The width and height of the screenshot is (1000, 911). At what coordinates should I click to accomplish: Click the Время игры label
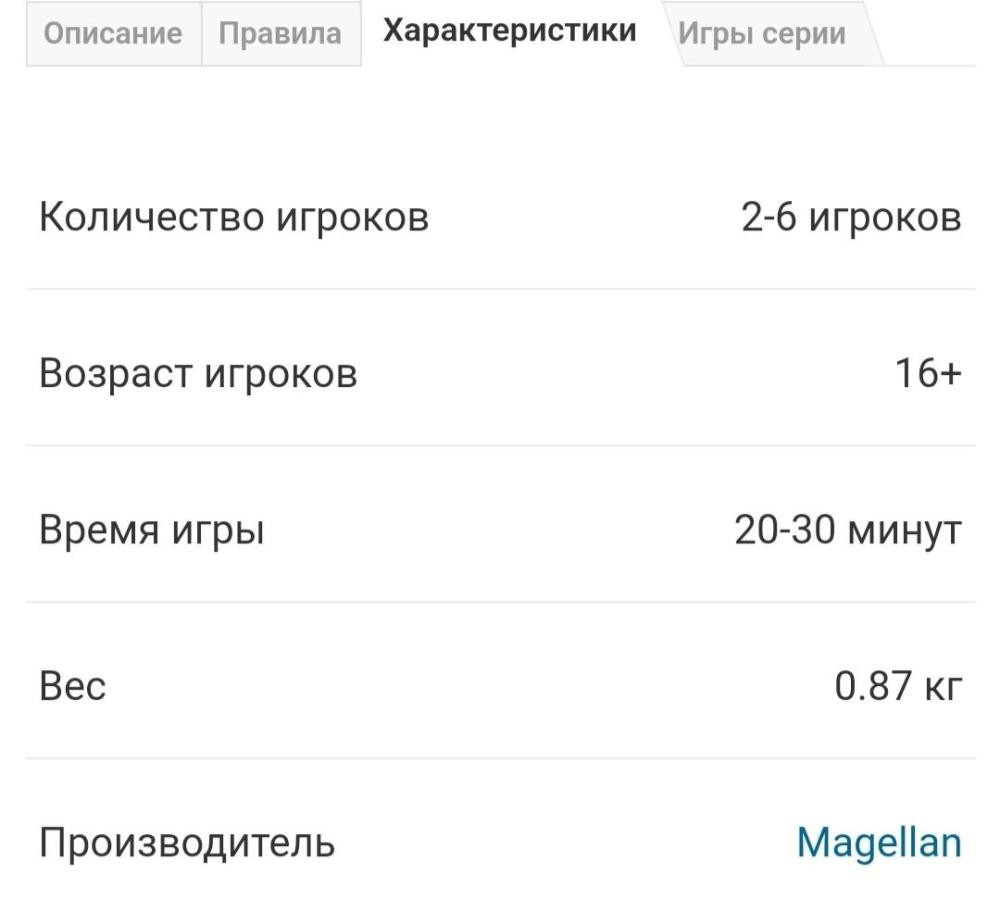click(x=152, y=530)
